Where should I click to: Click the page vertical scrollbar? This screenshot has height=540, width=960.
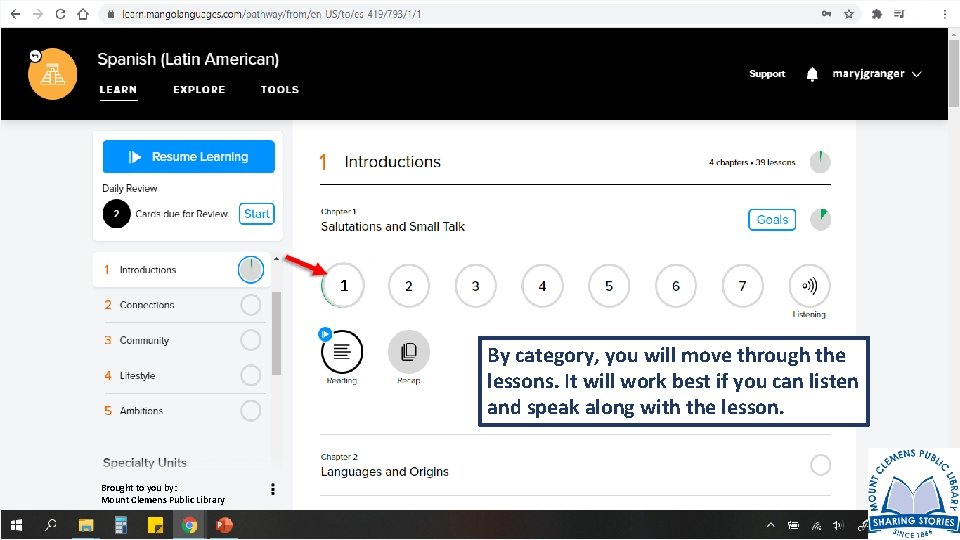tap(954, 73)
